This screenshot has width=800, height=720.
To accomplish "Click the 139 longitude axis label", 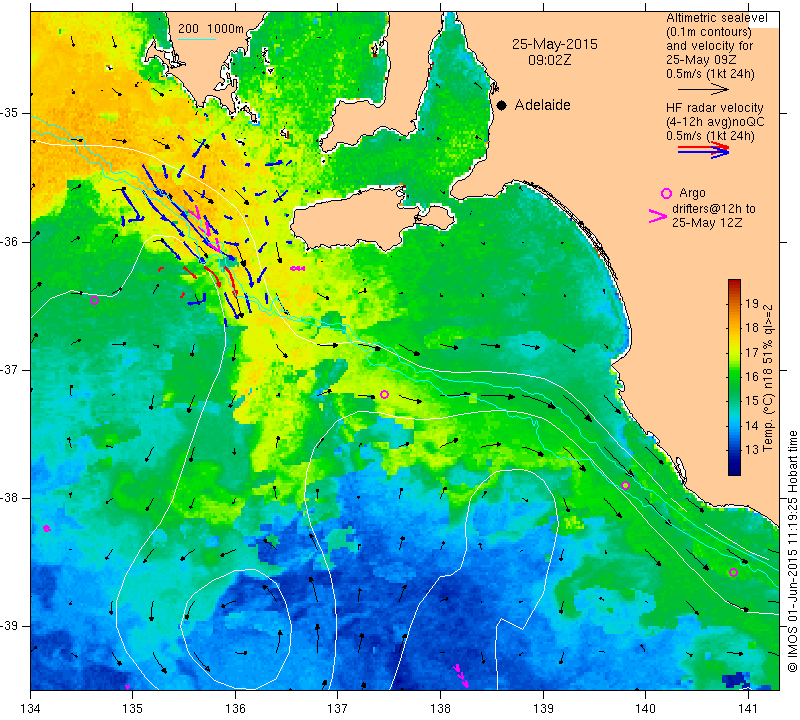I will (543, 709).
